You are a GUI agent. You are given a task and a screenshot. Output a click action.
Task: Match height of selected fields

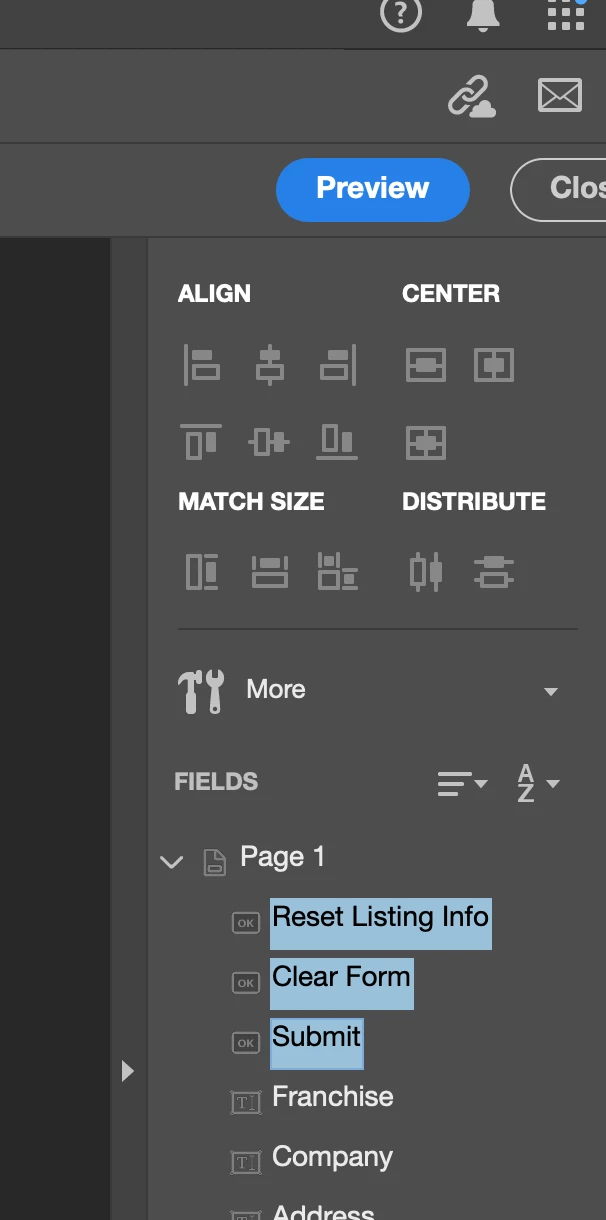tap(202, 572)
